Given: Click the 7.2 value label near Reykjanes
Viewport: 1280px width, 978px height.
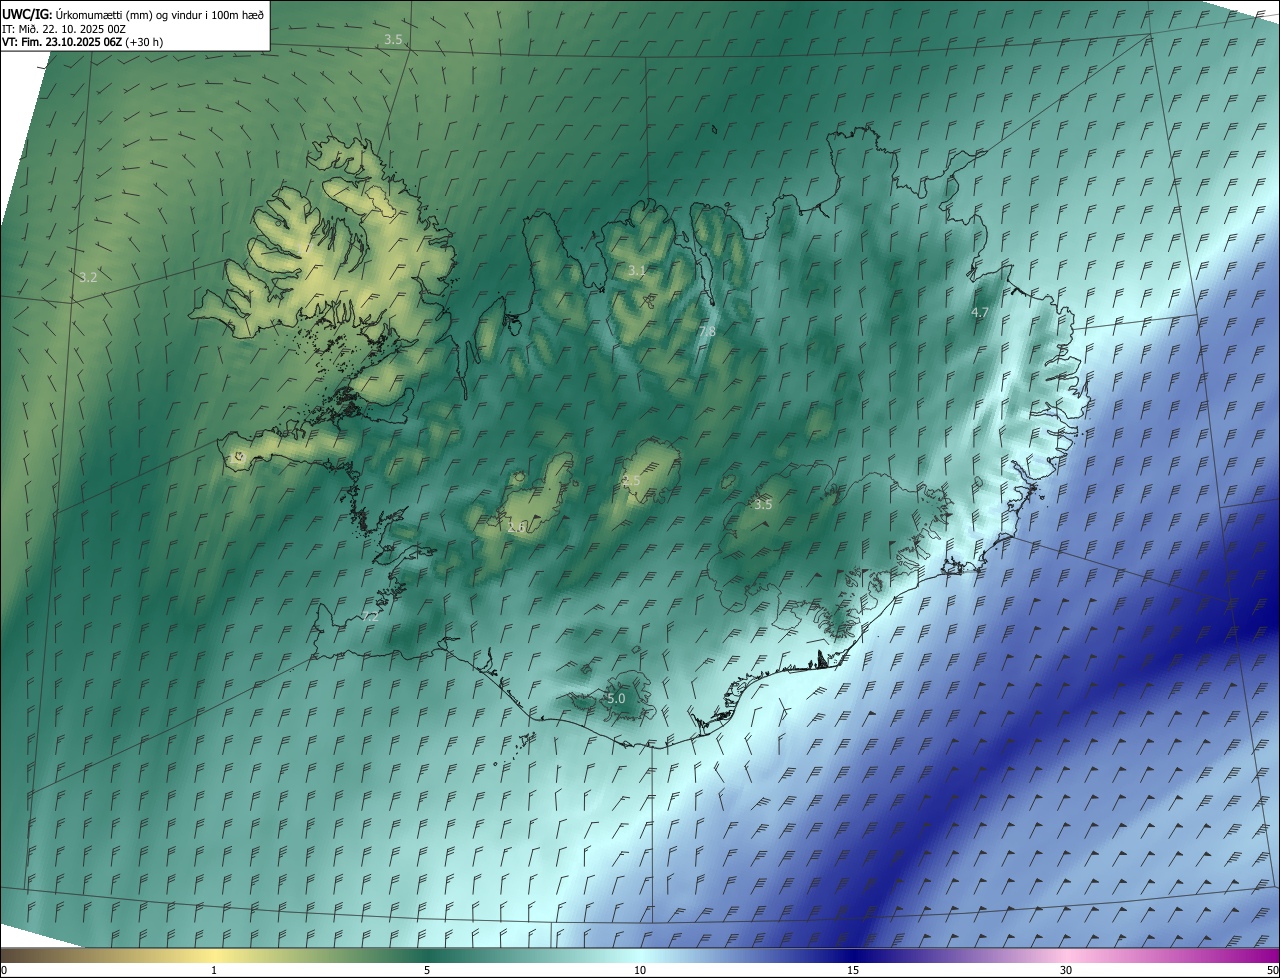Looking at the screenshot, I should tap(371, 617).
